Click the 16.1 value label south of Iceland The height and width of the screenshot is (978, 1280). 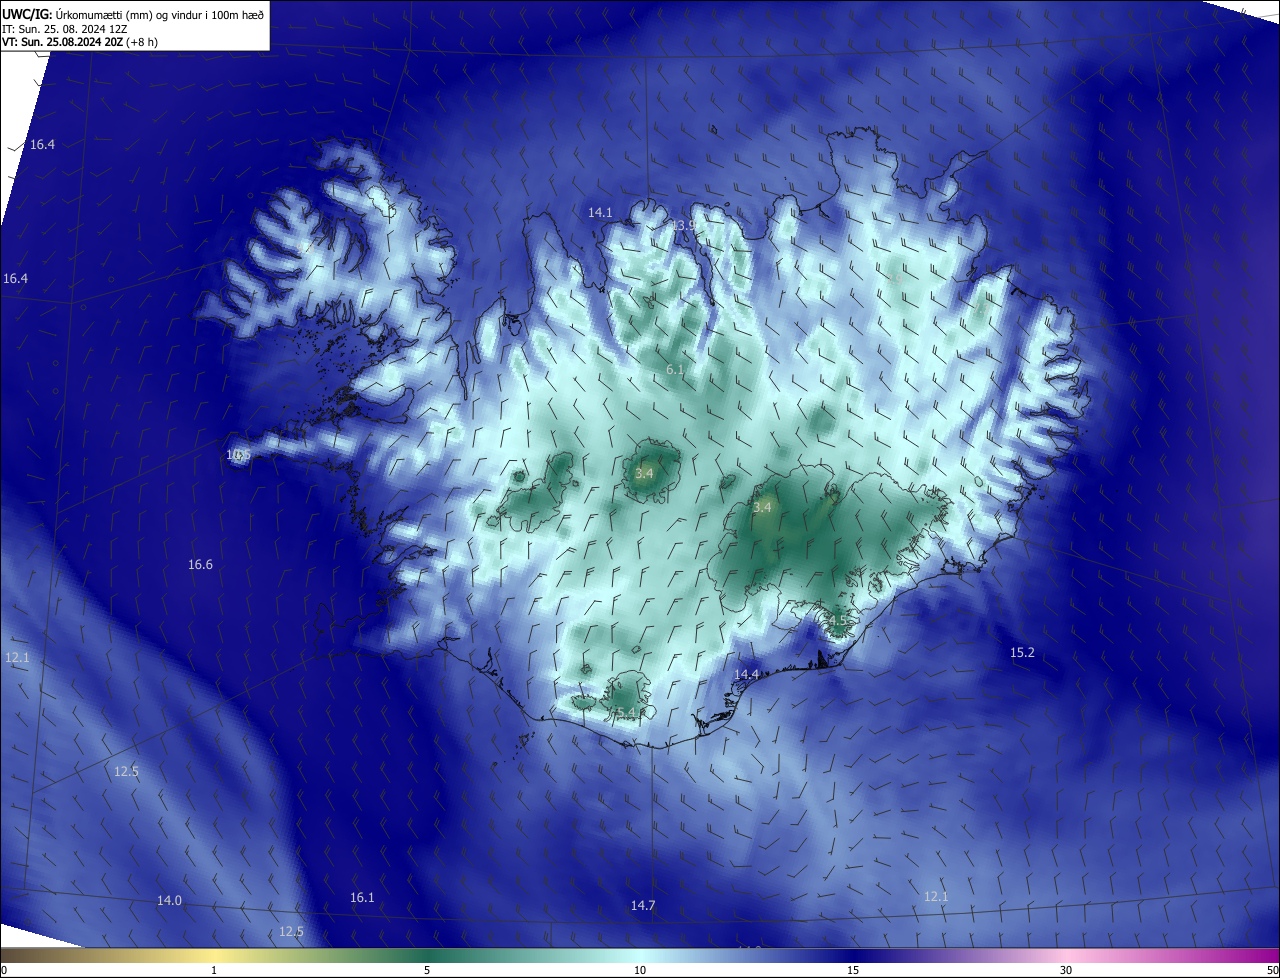pyautogui.click(x=362, y=898)
